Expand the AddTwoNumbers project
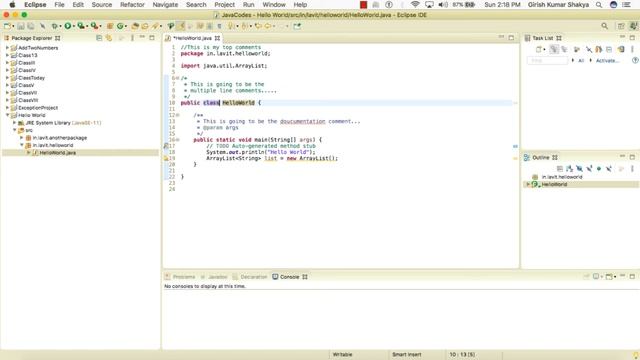The image size is (640, 360). coord(7,48)
